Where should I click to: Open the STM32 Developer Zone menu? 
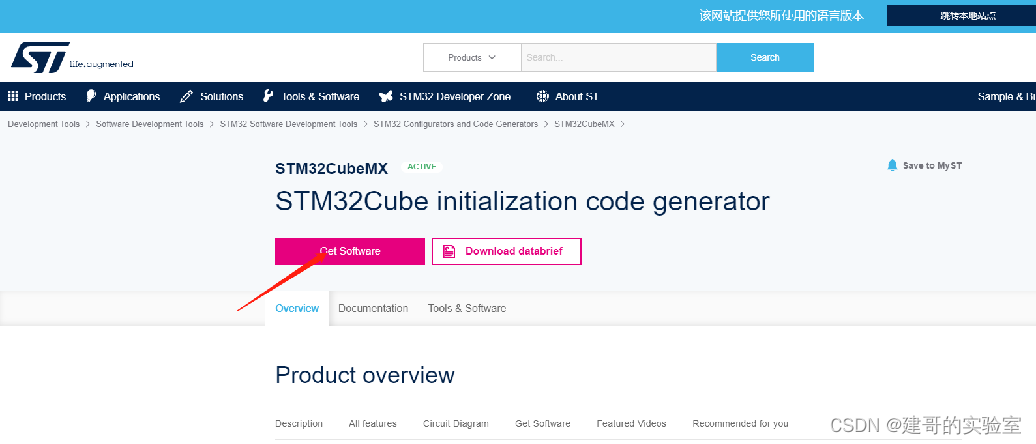455,96
